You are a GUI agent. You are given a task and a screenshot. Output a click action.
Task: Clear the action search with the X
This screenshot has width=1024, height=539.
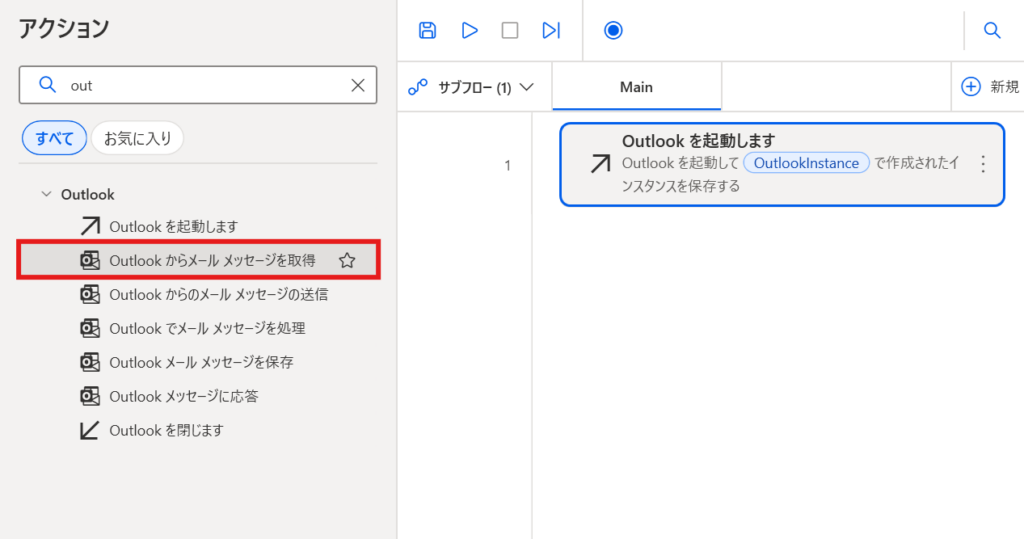coord(358,85)
